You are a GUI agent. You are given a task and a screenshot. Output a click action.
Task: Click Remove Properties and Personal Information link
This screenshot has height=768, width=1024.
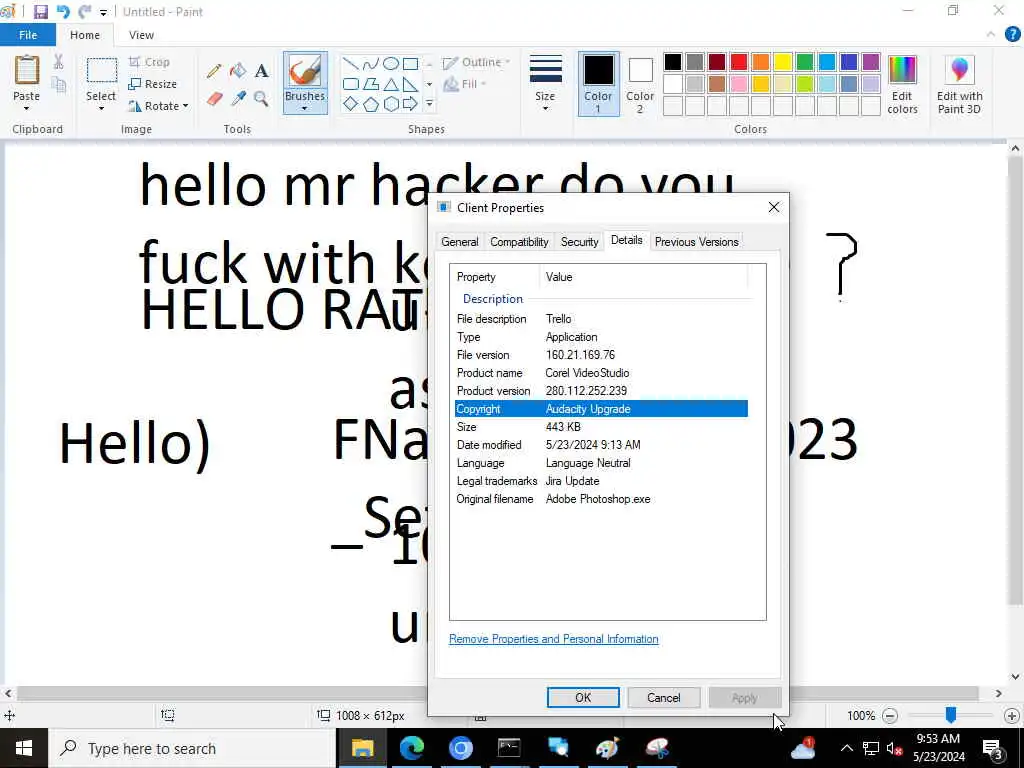click(x=554, y=639)
